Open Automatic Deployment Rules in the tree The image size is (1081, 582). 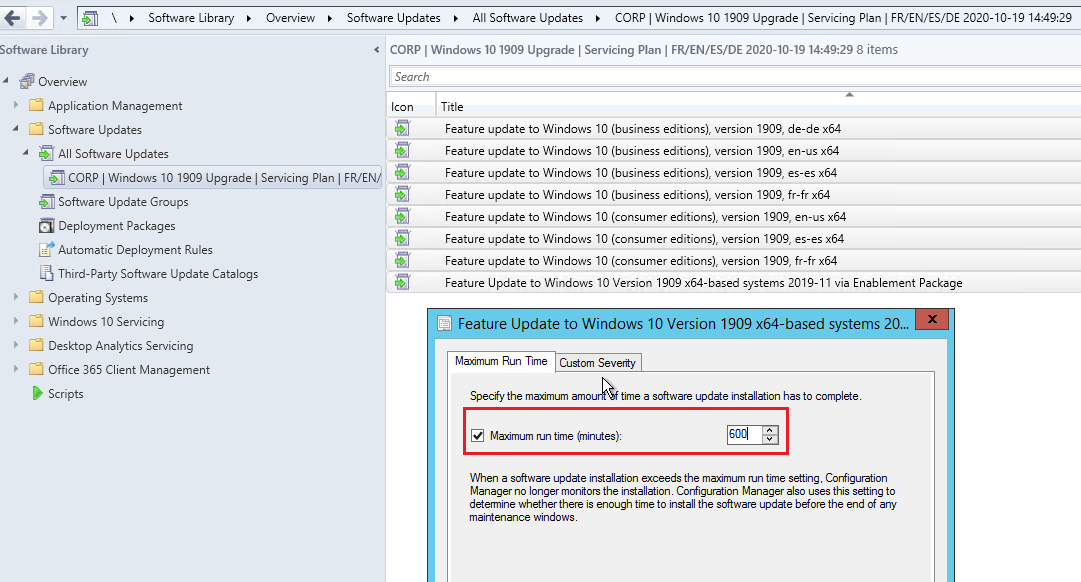135,250
